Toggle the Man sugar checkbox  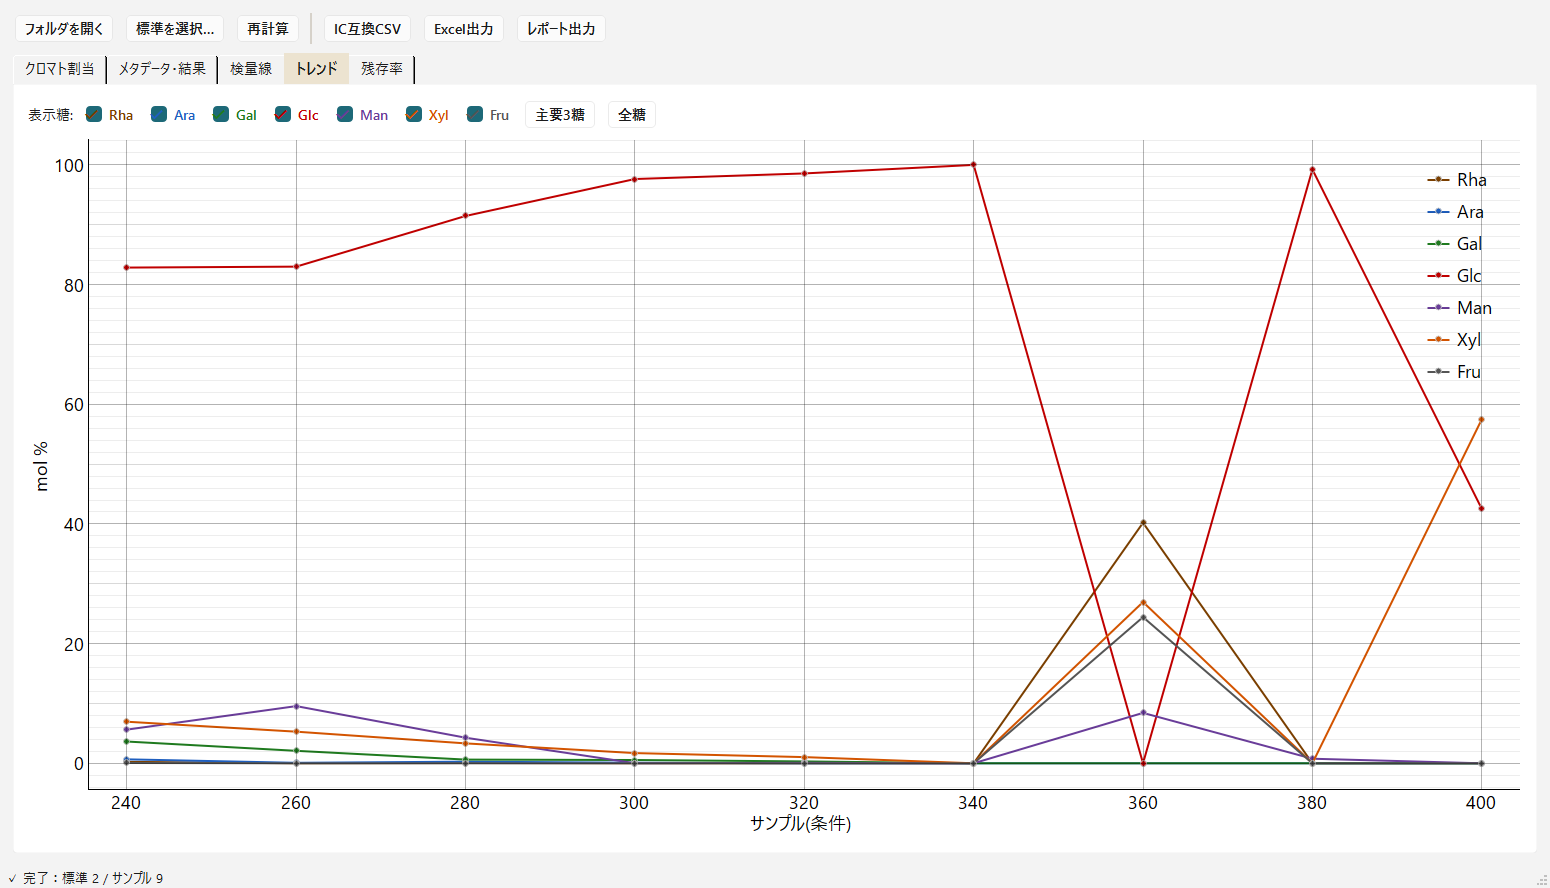pos(345,115)
